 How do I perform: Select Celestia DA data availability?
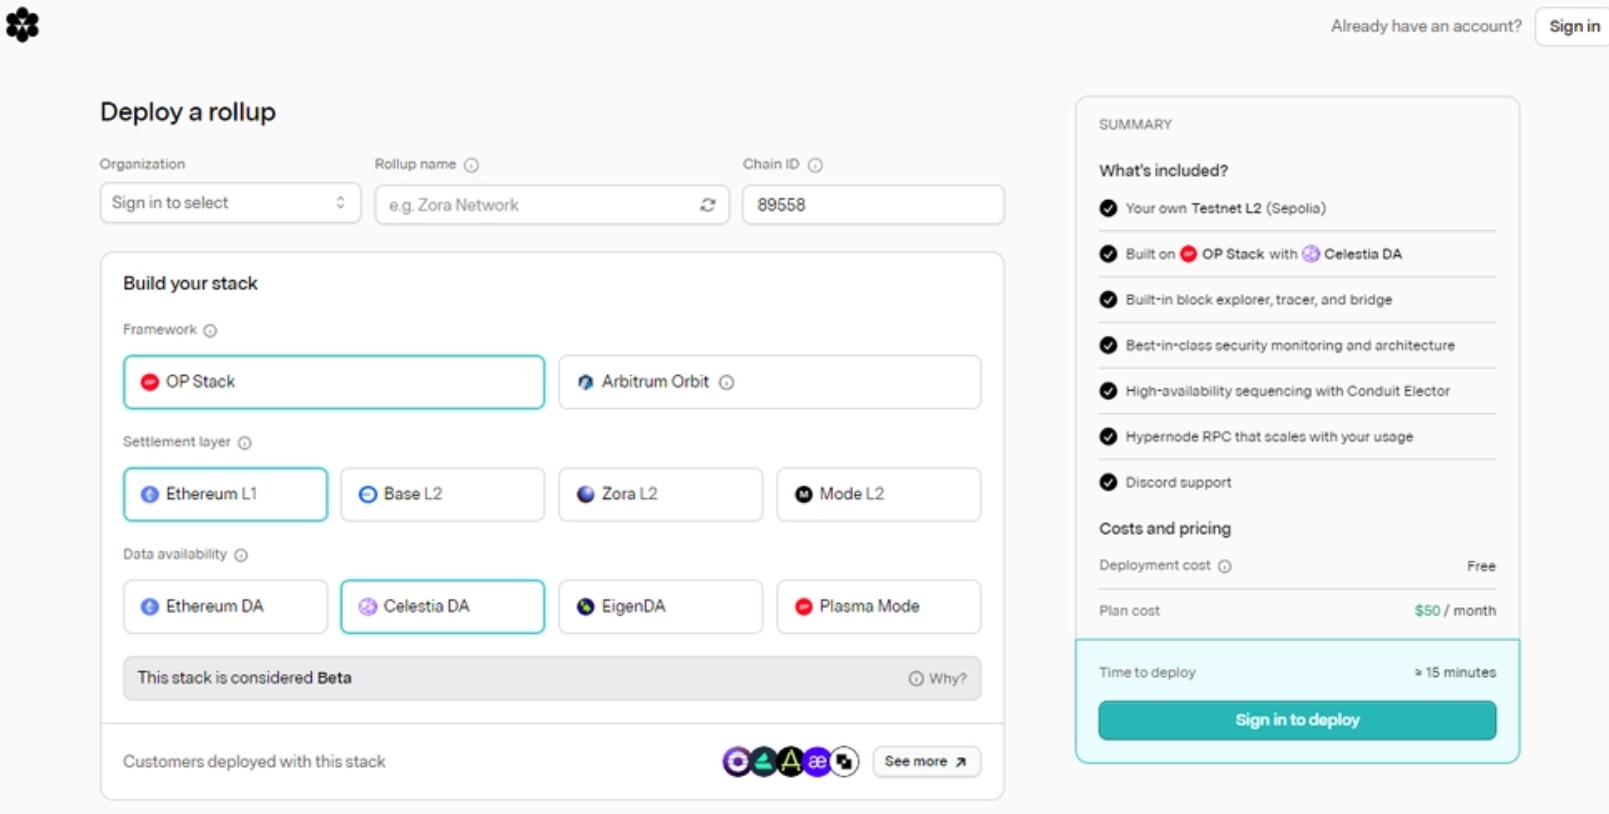pos(443,606)
